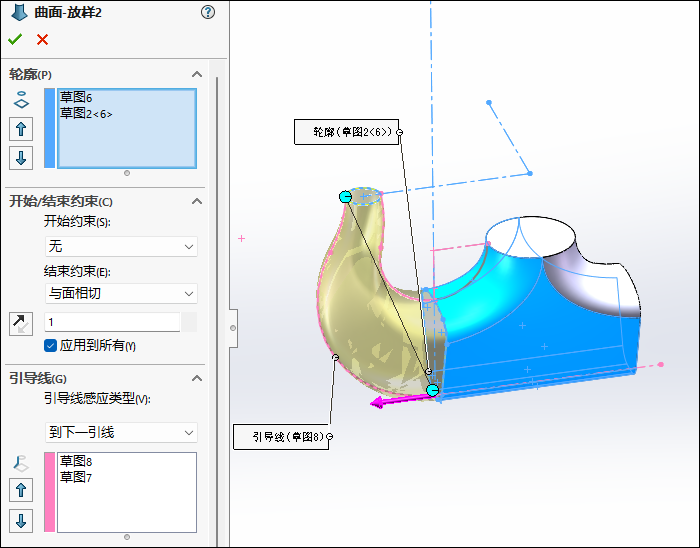
Task: Open the help question mark icon
Action: (208, 12)
